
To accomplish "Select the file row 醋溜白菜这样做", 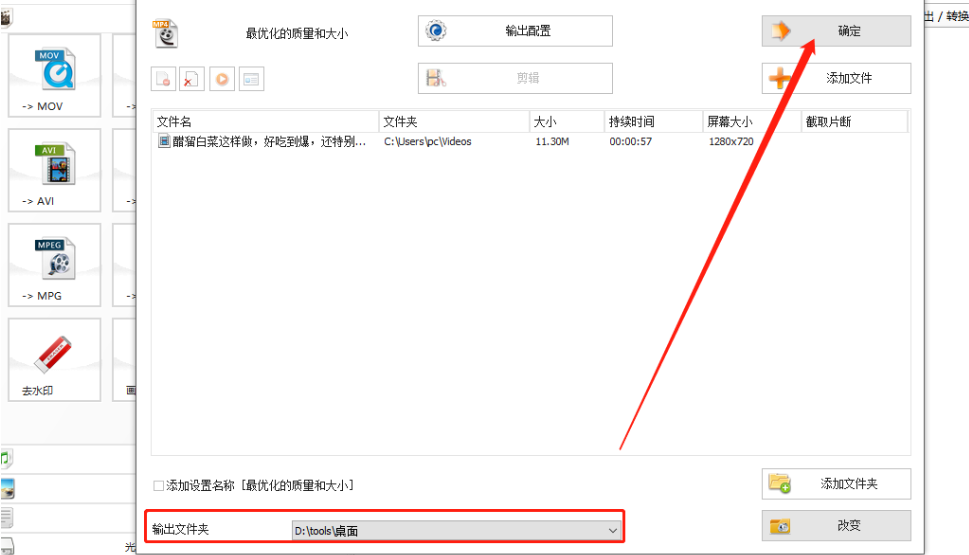I will click(530, 142).
